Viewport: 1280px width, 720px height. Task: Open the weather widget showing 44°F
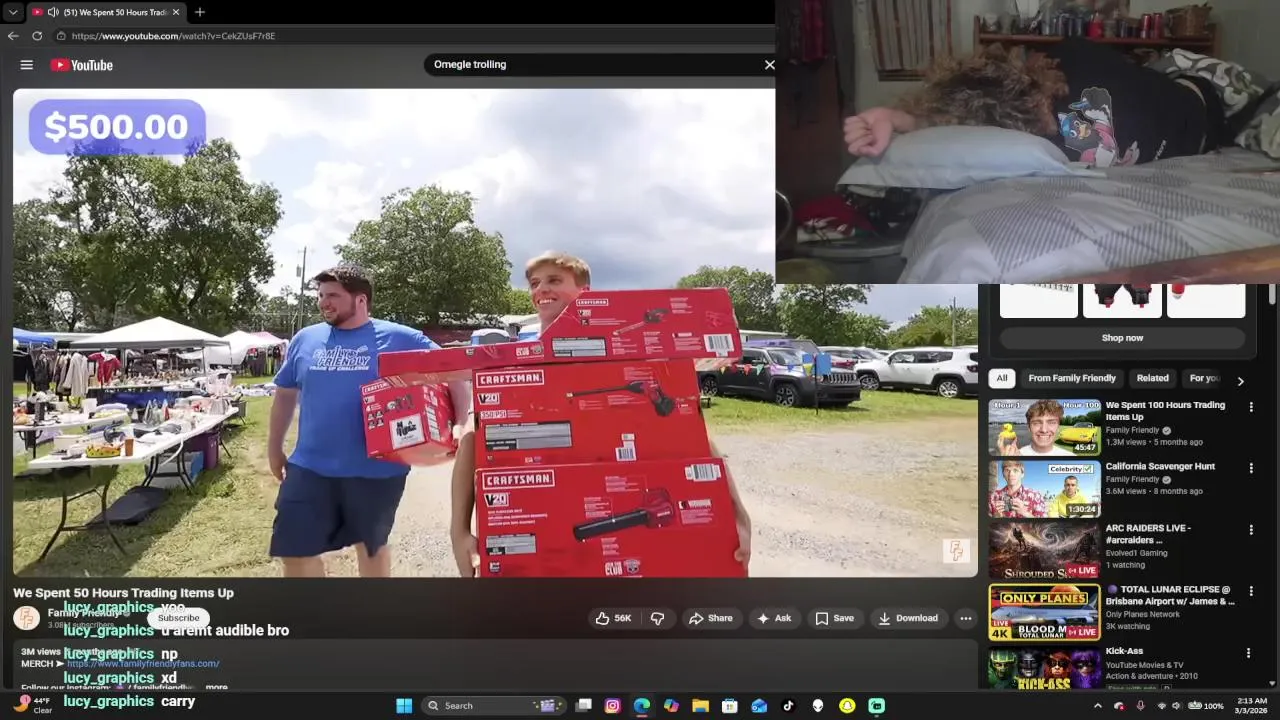pos(32,705)
